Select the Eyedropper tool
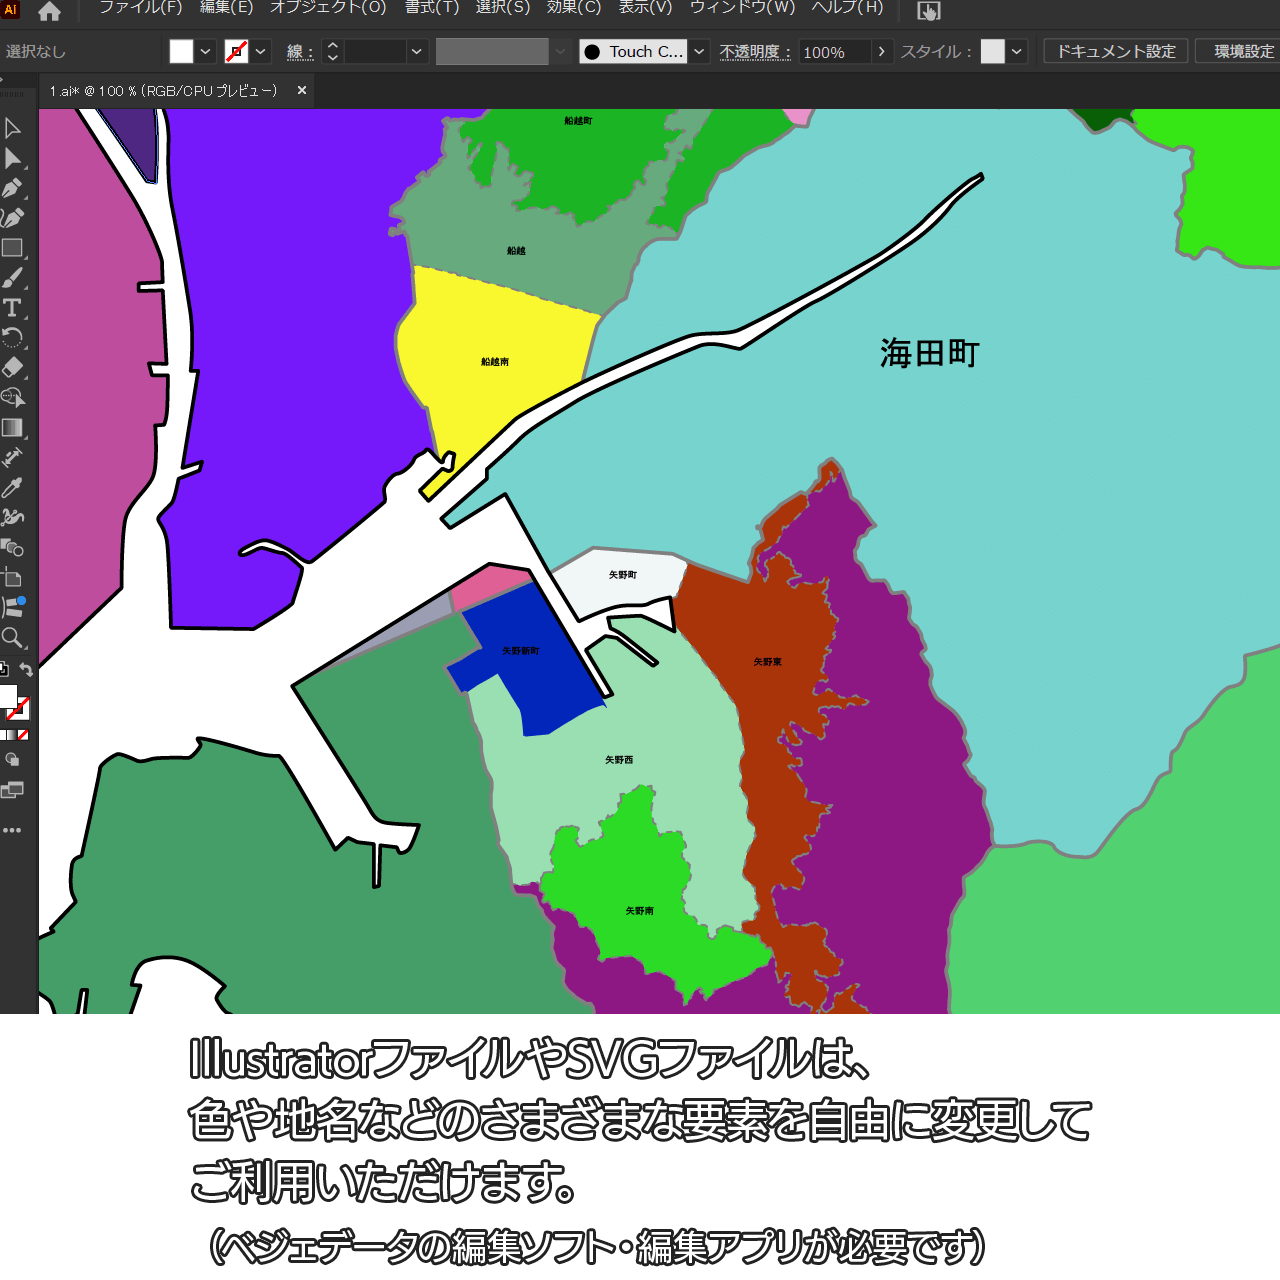This screenshot has width=1280, height=1280. click(x=13, y=488)
